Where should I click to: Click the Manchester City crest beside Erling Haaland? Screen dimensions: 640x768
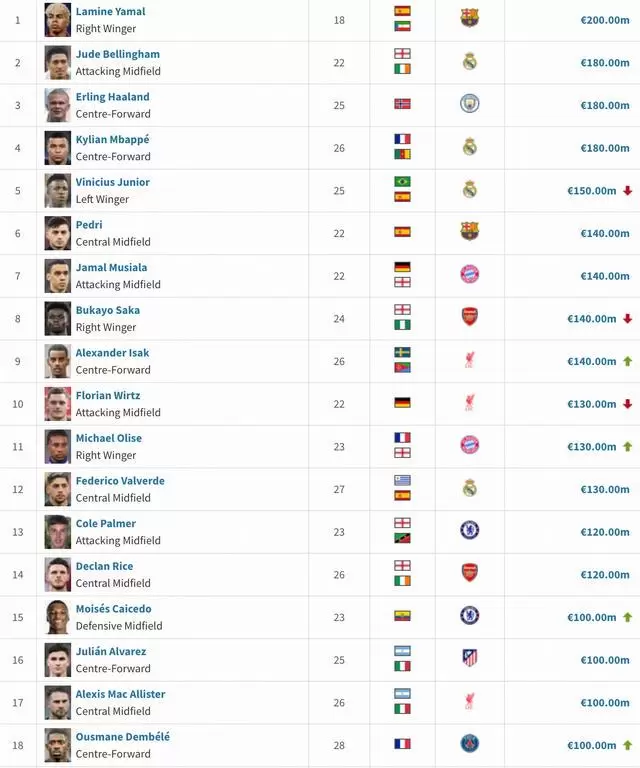coord(469,103)
